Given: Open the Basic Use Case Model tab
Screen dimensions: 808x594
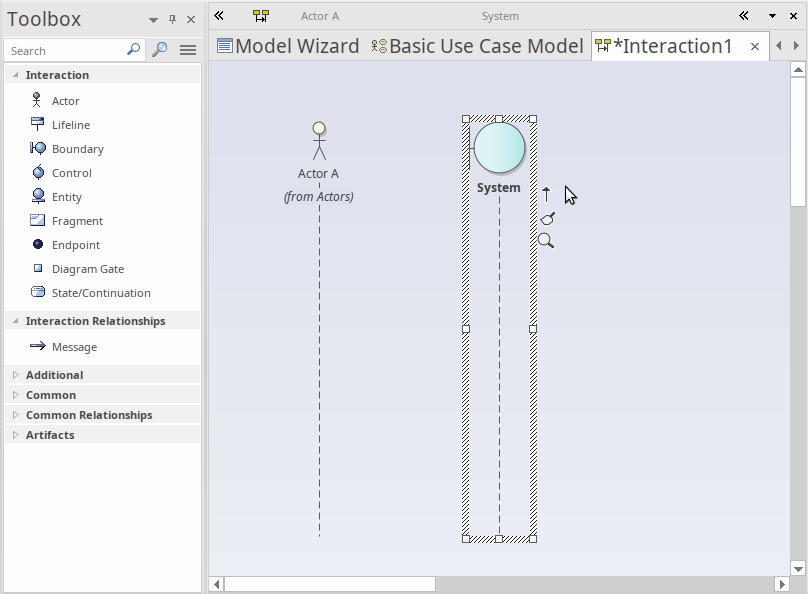Looking at the screenshot, I should 477,46.
